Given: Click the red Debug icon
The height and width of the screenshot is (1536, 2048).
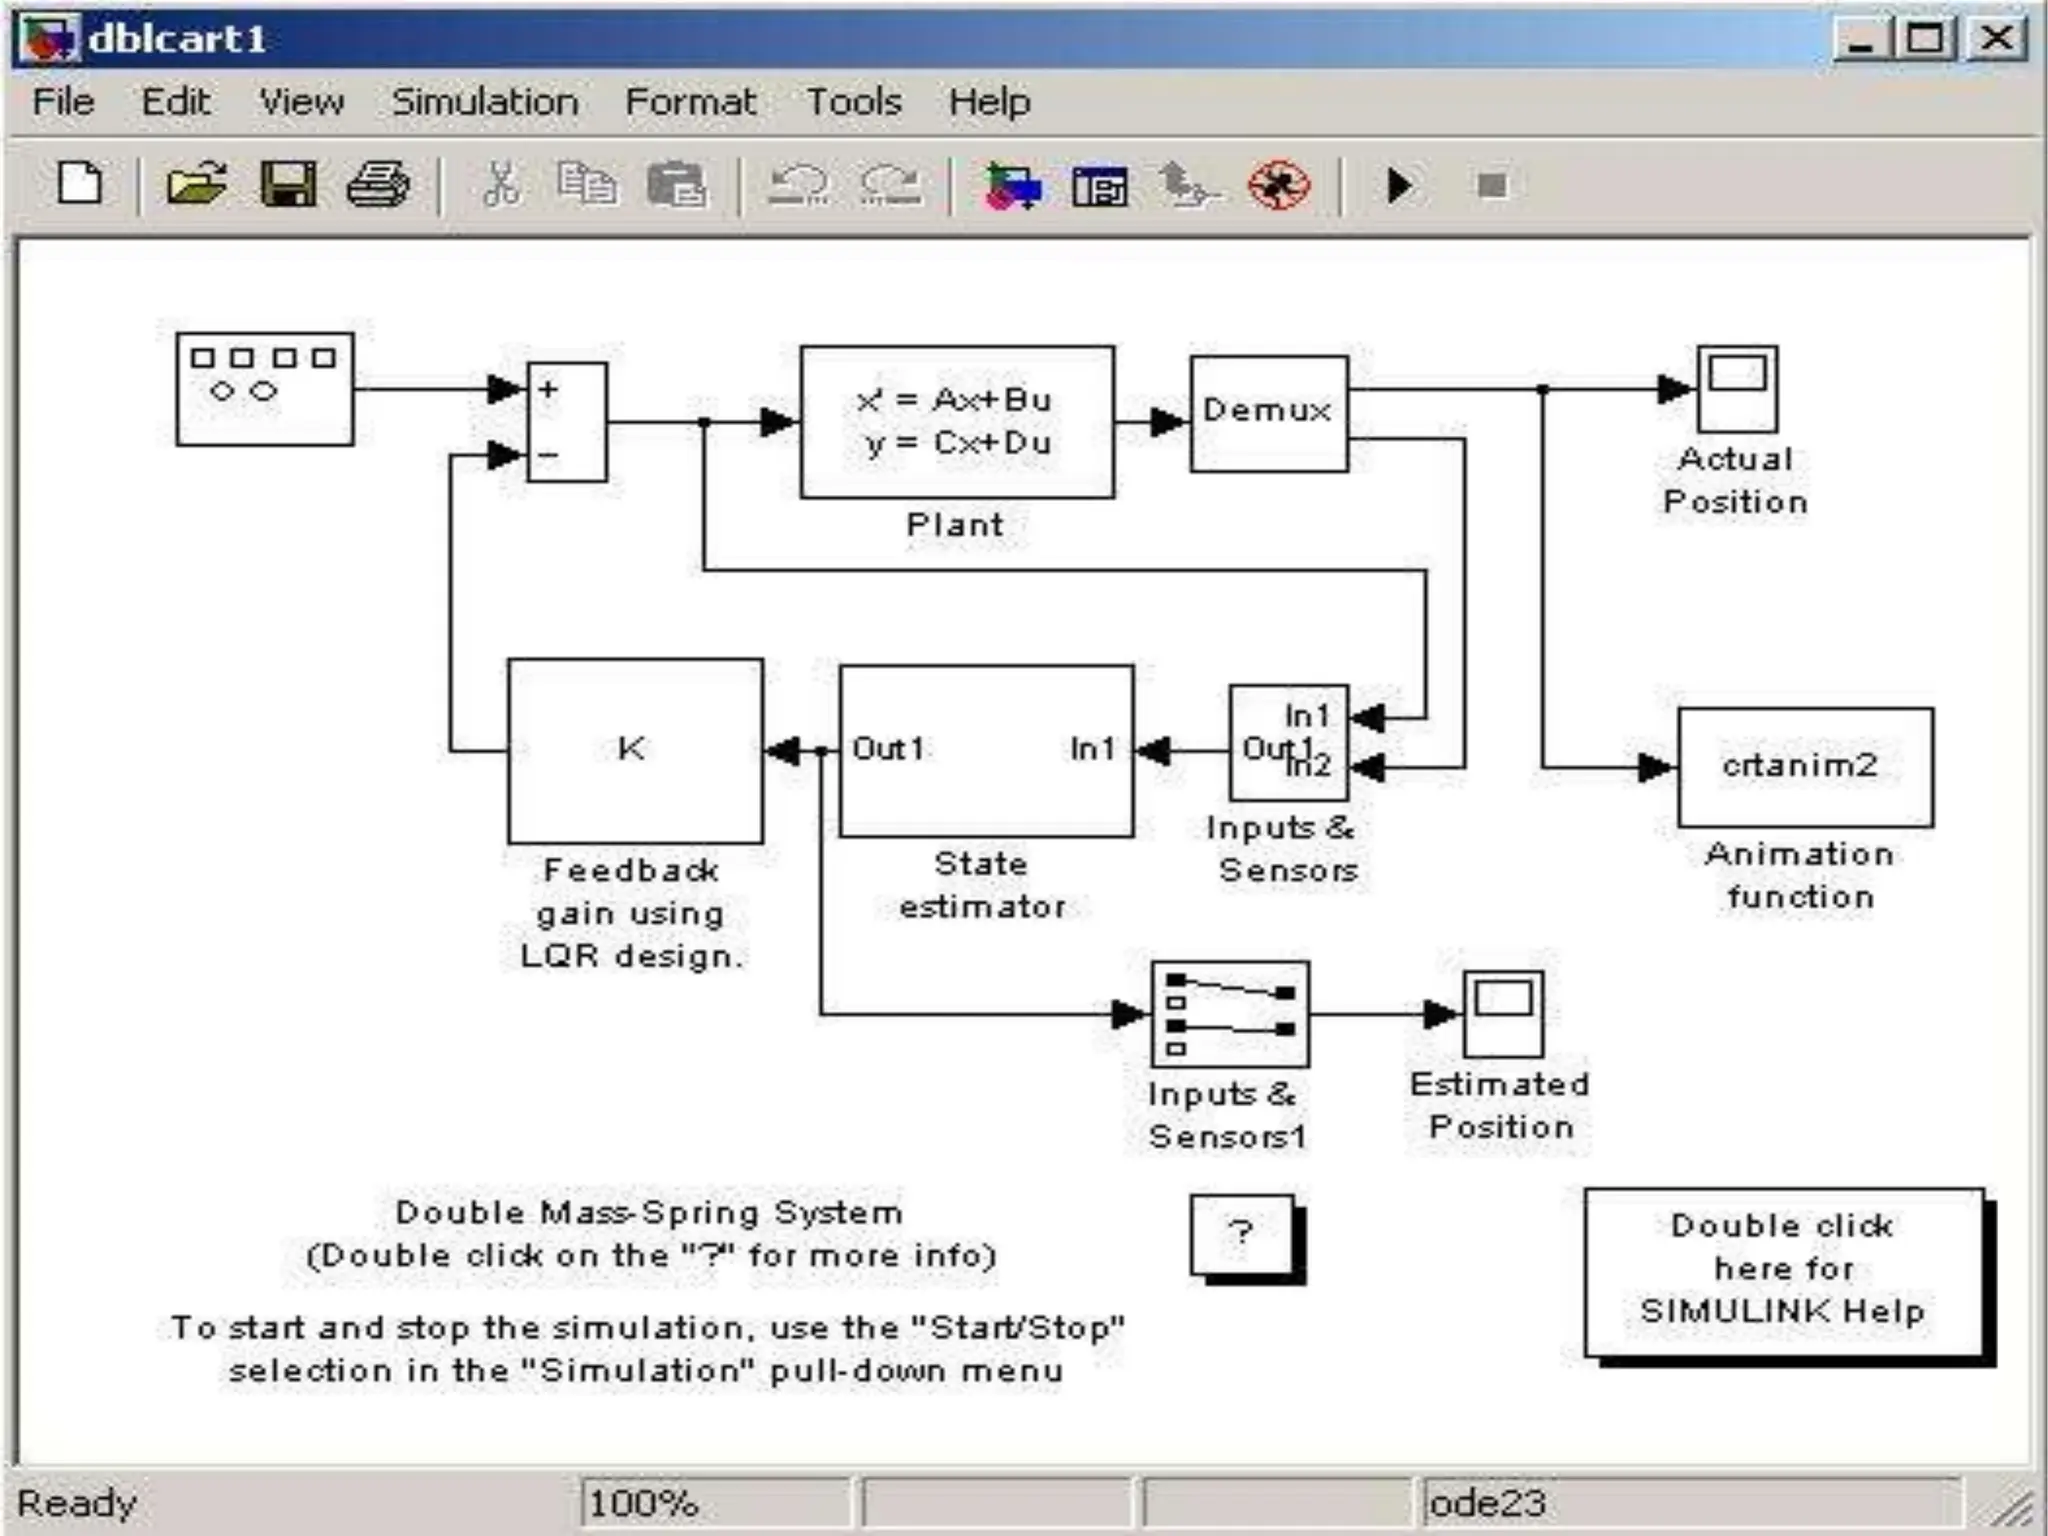Looking at the screenshot, I should pyautogui.click(x=1278, y=185).
